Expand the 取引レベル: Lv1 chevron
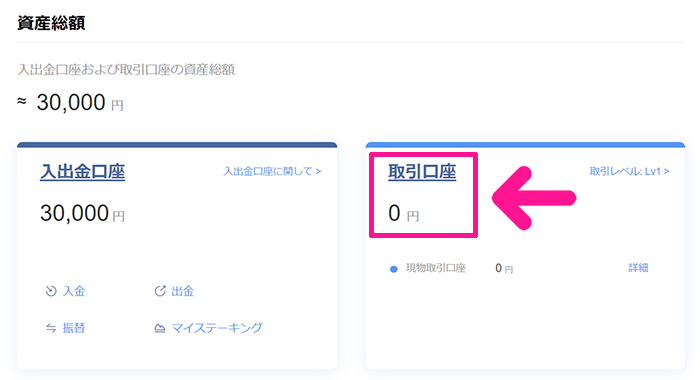This screenshot has height=380, width=700. tap(667, 171)
